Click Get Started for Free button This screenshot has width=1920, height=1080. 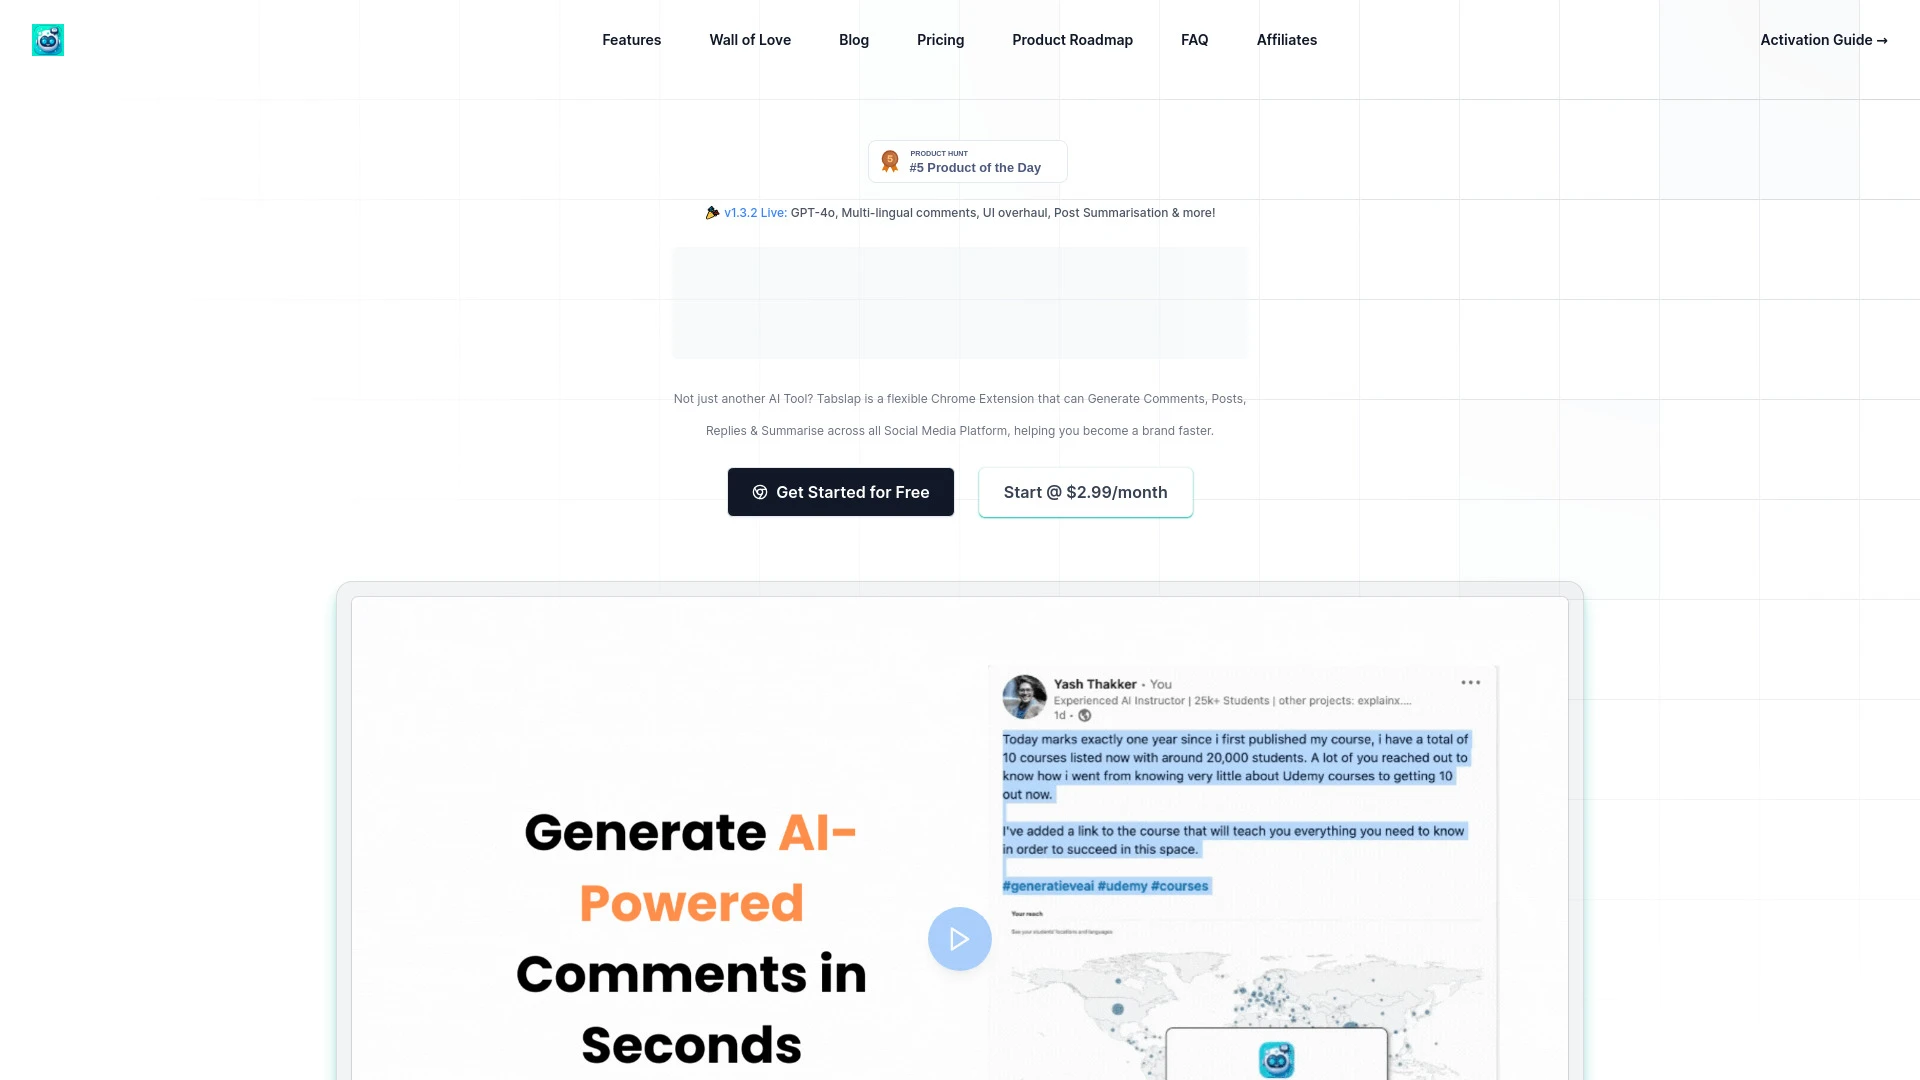[840, 492]
